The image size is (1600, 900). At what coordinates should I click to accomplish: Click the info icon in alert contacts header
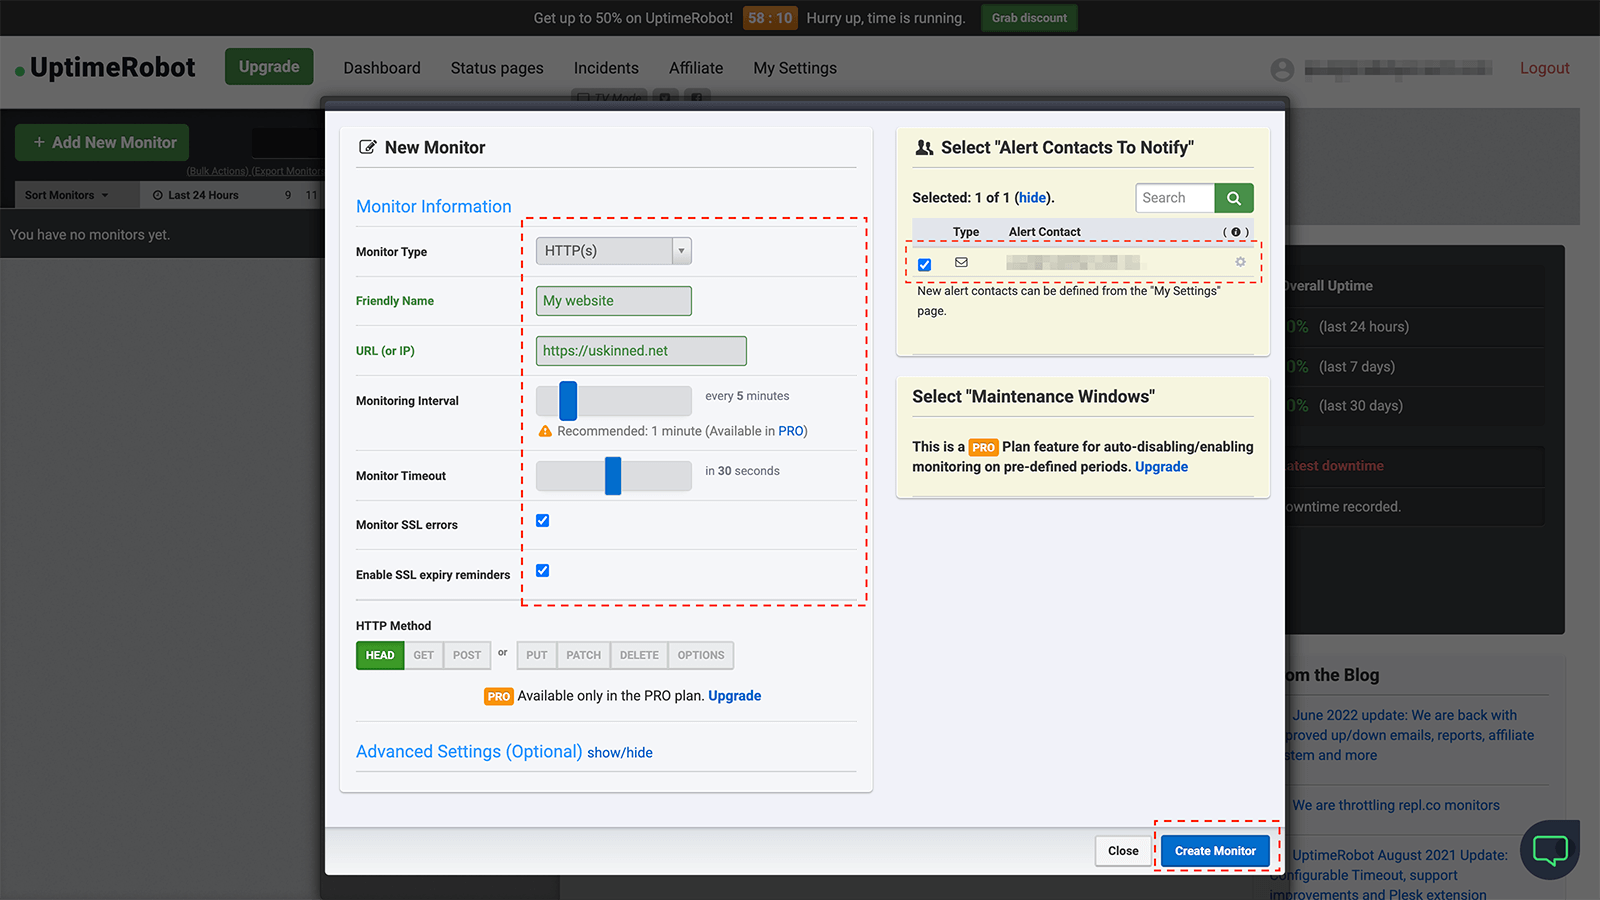click(x=1236, y=232)
